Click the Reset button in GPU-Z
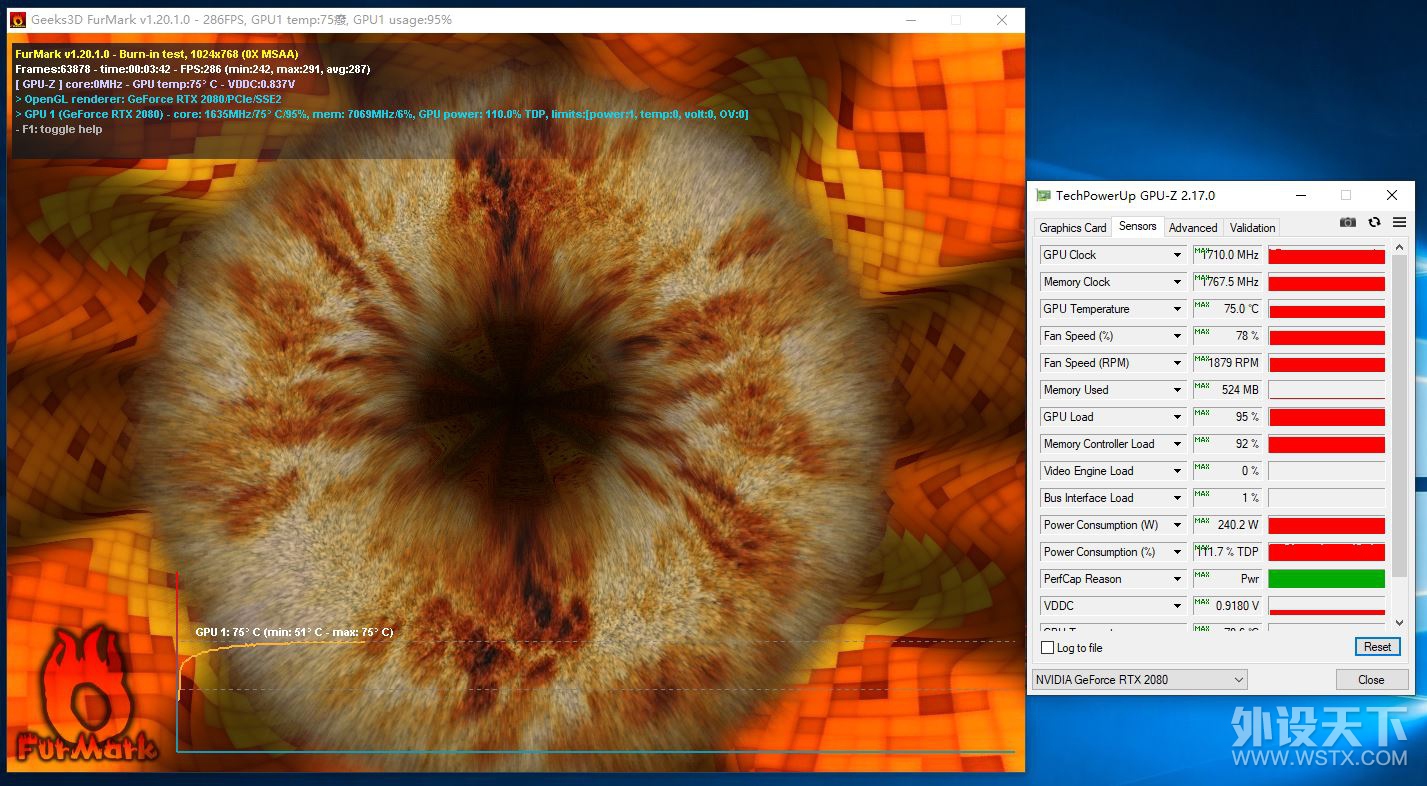The height and width of the screenshot is (786, 1427). [1378, 647]
